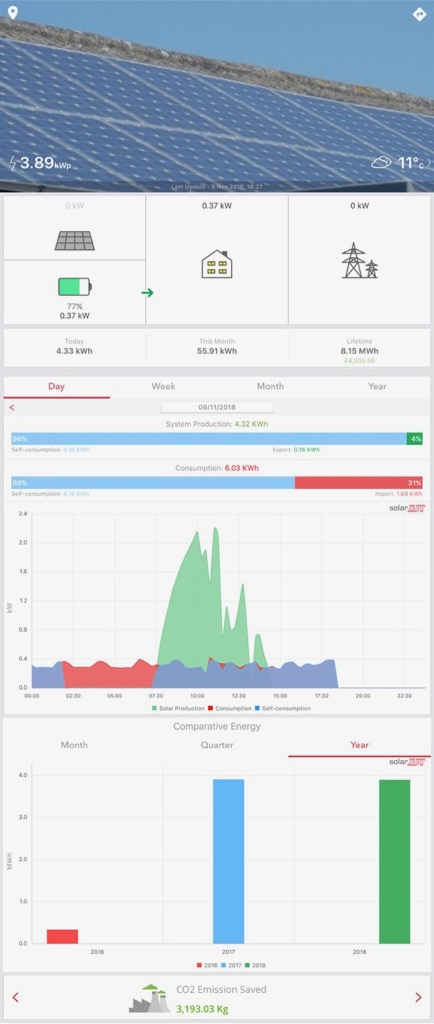Tap the house consumption icon

(217, 265)
